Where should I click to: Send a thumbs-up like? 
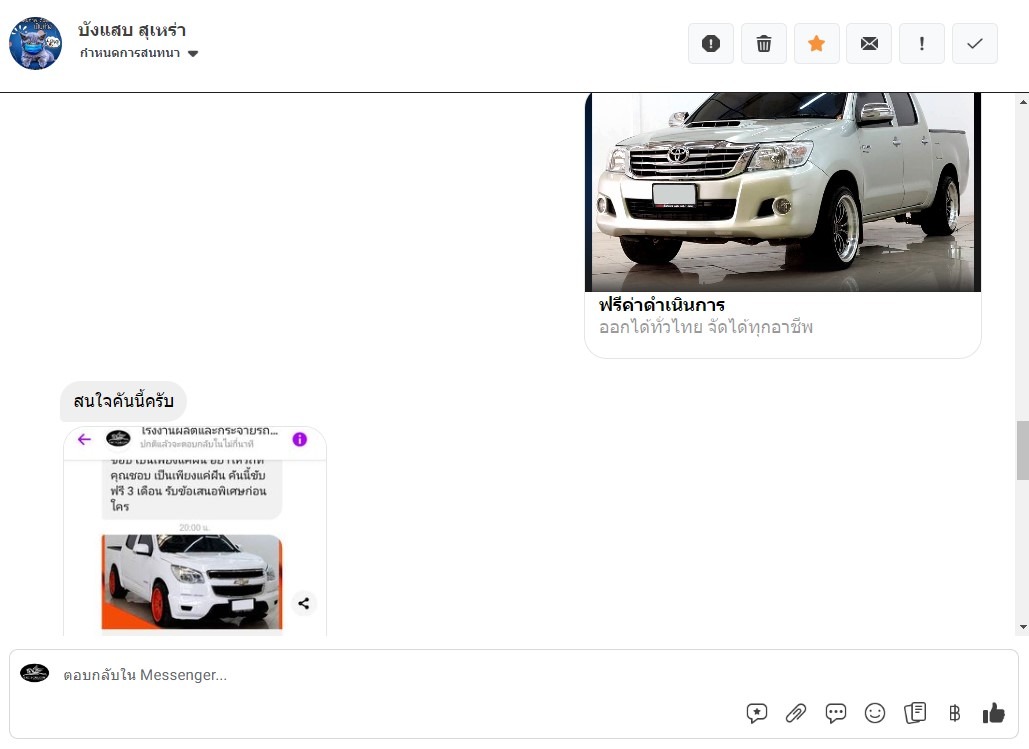pos(993,713)
